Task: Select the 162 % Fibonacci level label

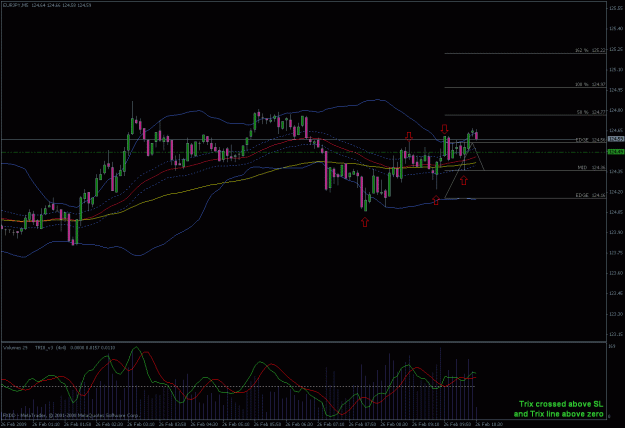Action: 590,50
